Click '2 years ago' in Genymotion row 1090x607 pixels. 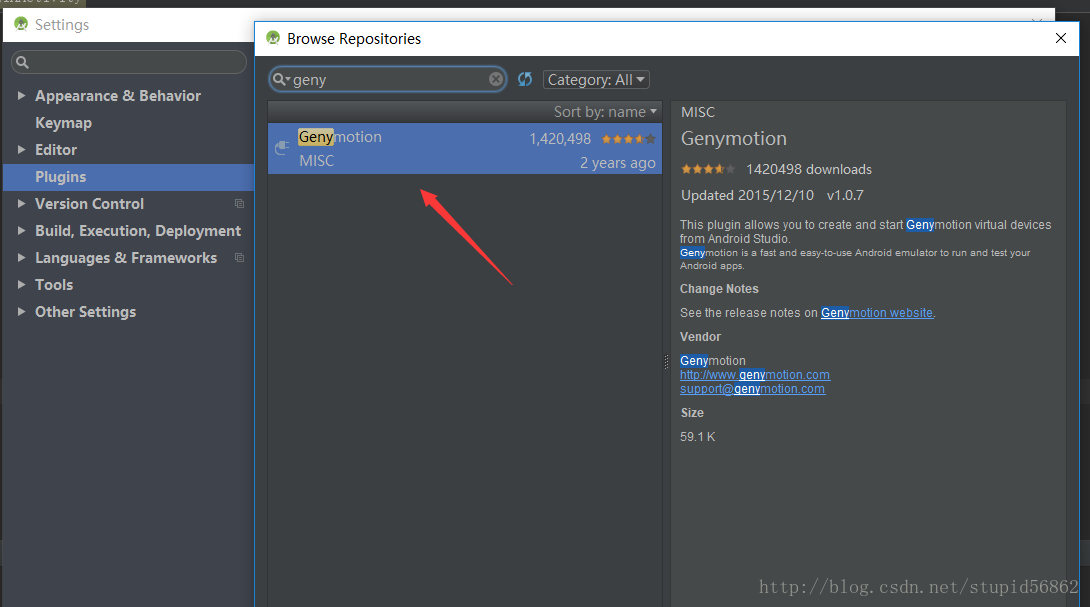click(x=617, y=163)
